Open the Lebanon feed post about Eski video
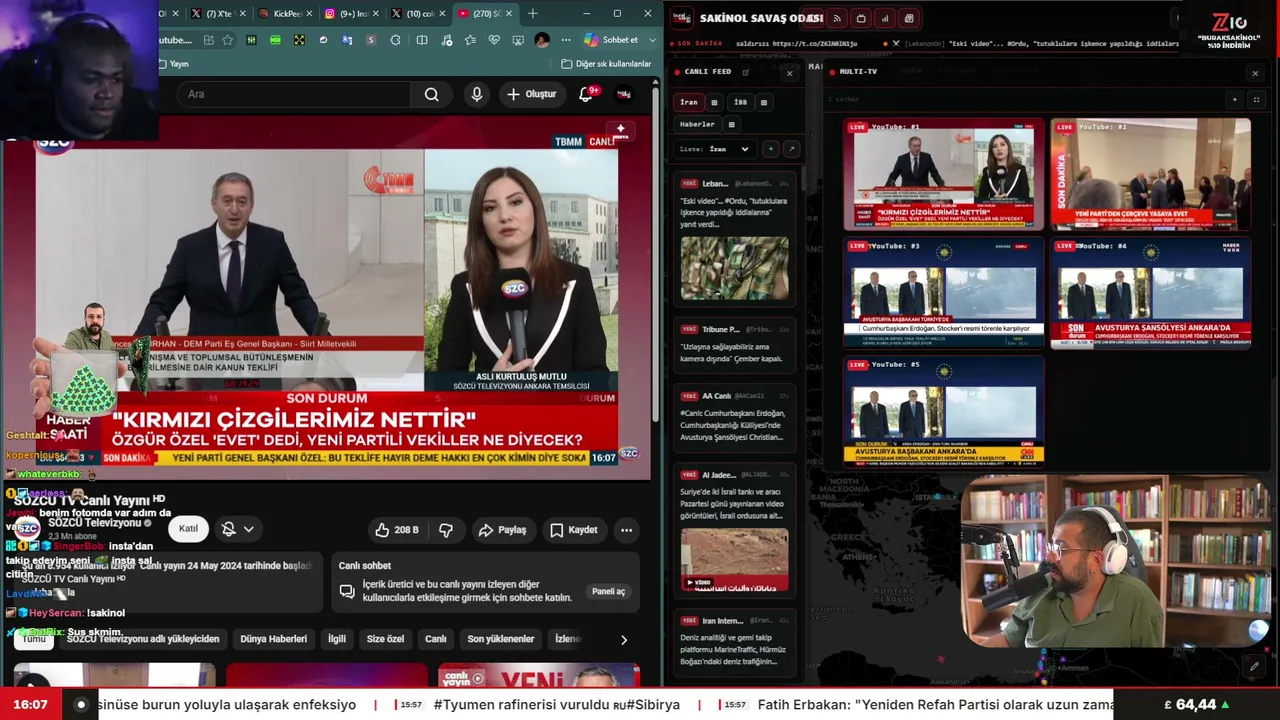The image size is (1280, 720). [735, 239]
